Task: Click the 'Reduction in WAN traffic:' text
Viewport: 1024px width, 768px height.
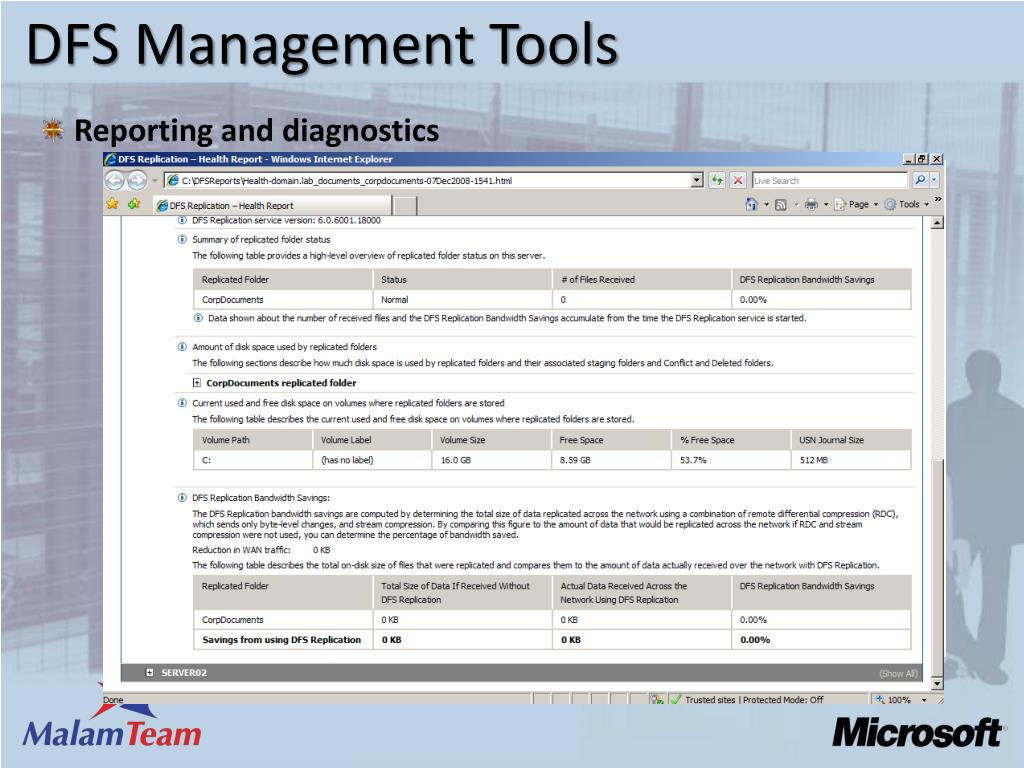Action: coord(241,550)
